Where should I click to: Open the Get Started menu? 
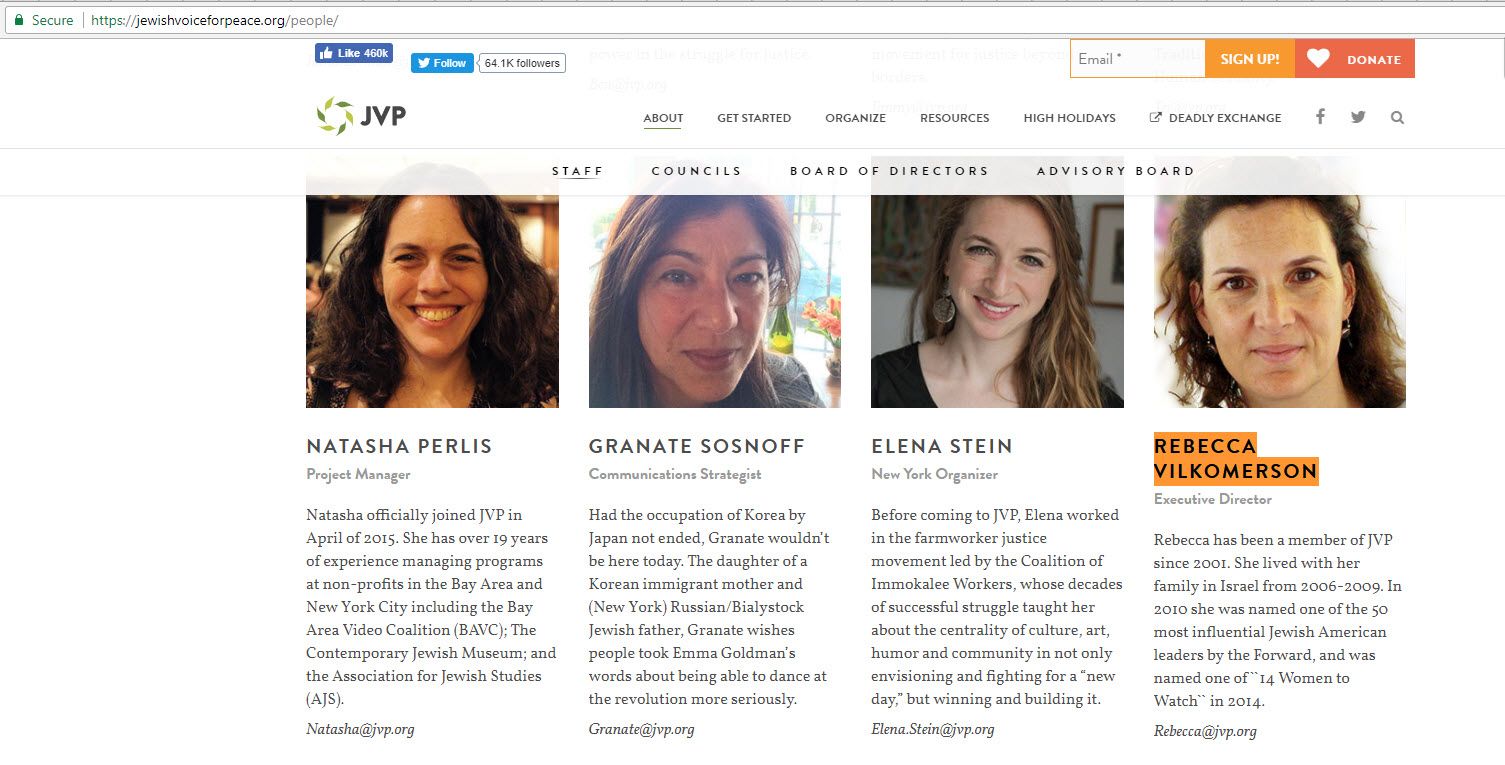click(x=754, y=118)
